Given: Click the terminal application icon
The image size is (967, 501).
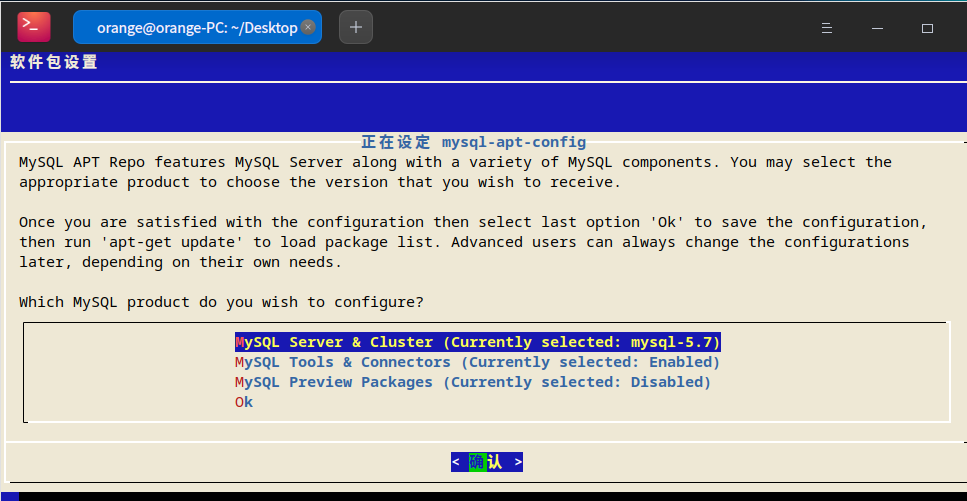Looking at the screenshot, I should coord(33,27).
